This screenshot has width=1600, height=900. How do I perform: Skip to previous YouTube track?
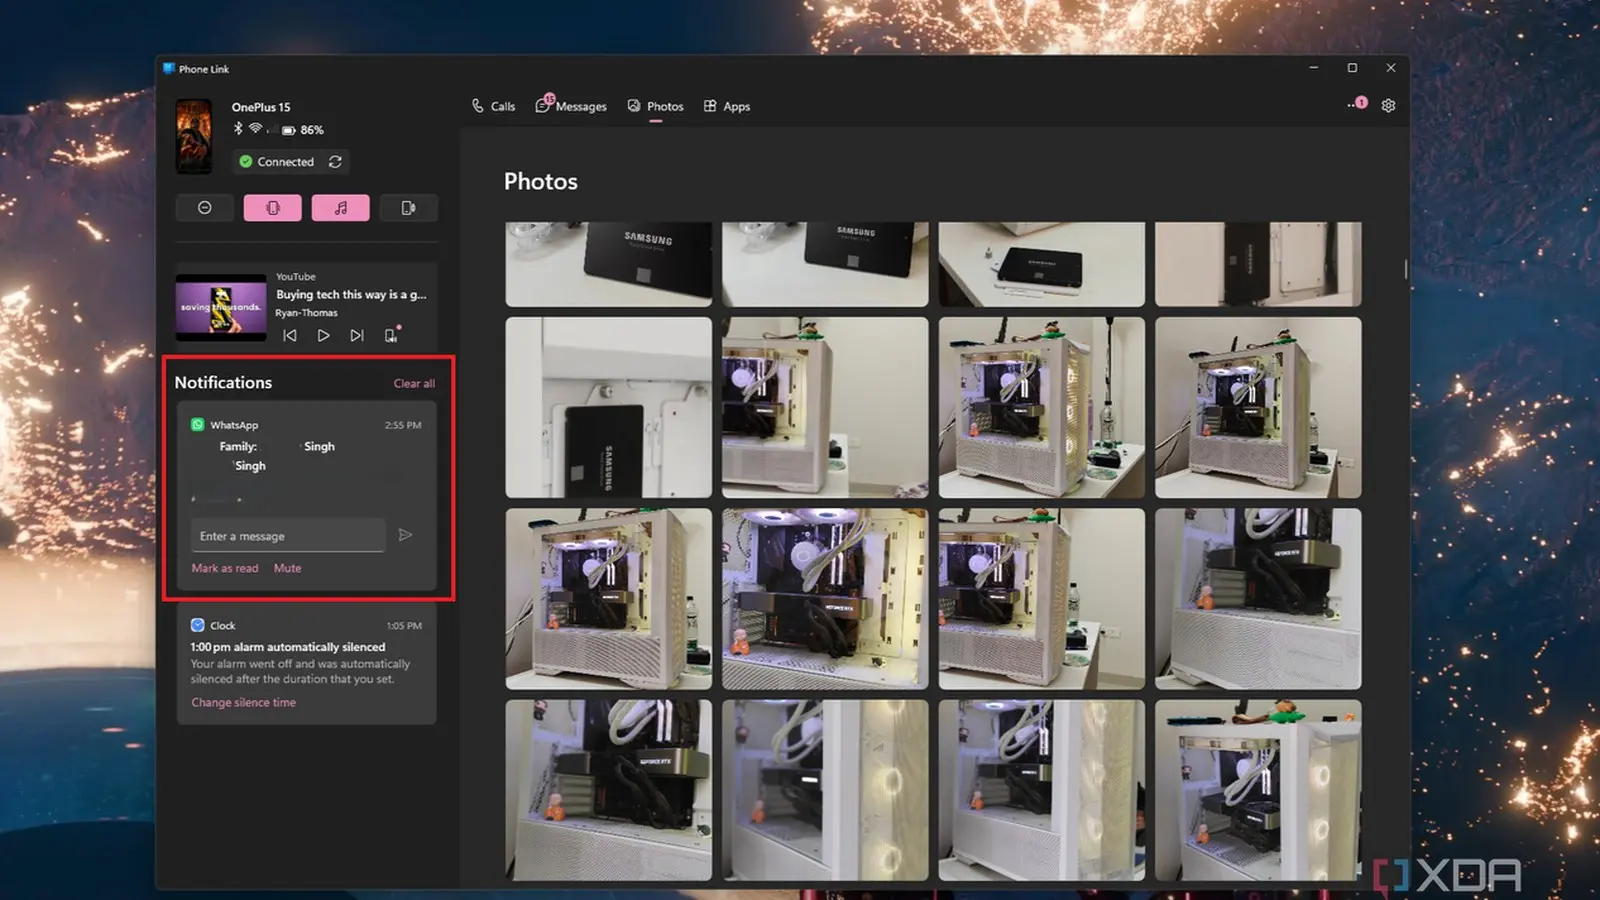(x=290, y=336)
